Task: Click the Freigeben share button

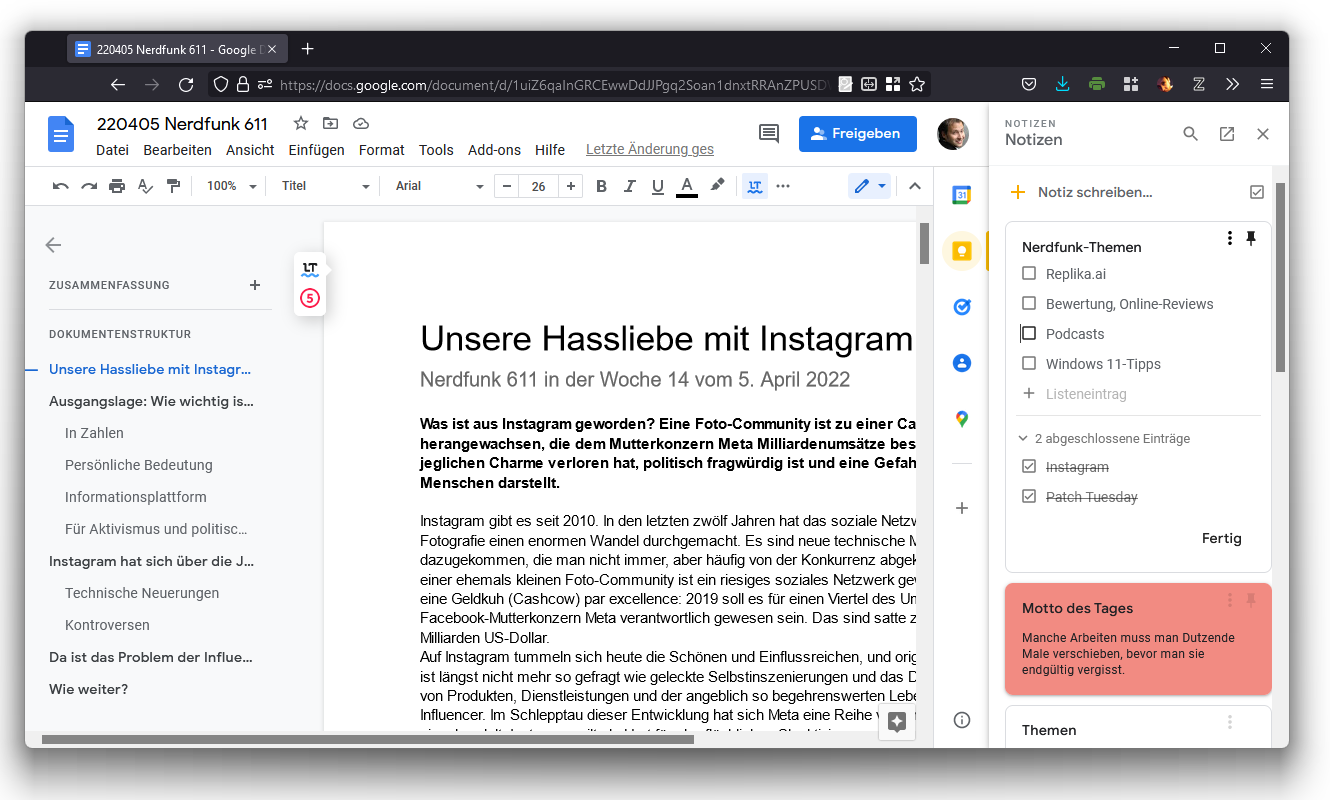Action: [857, 134]
